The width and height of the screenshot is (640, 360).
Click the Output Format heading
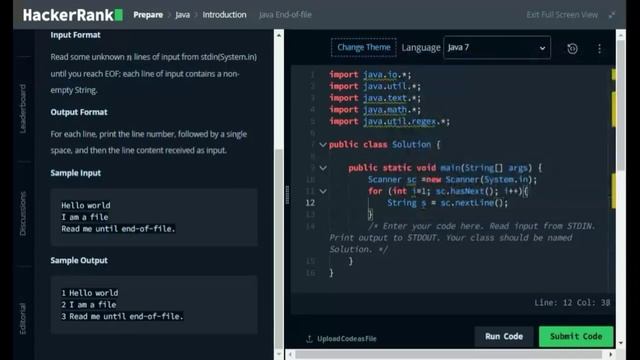tap(79, 112)
